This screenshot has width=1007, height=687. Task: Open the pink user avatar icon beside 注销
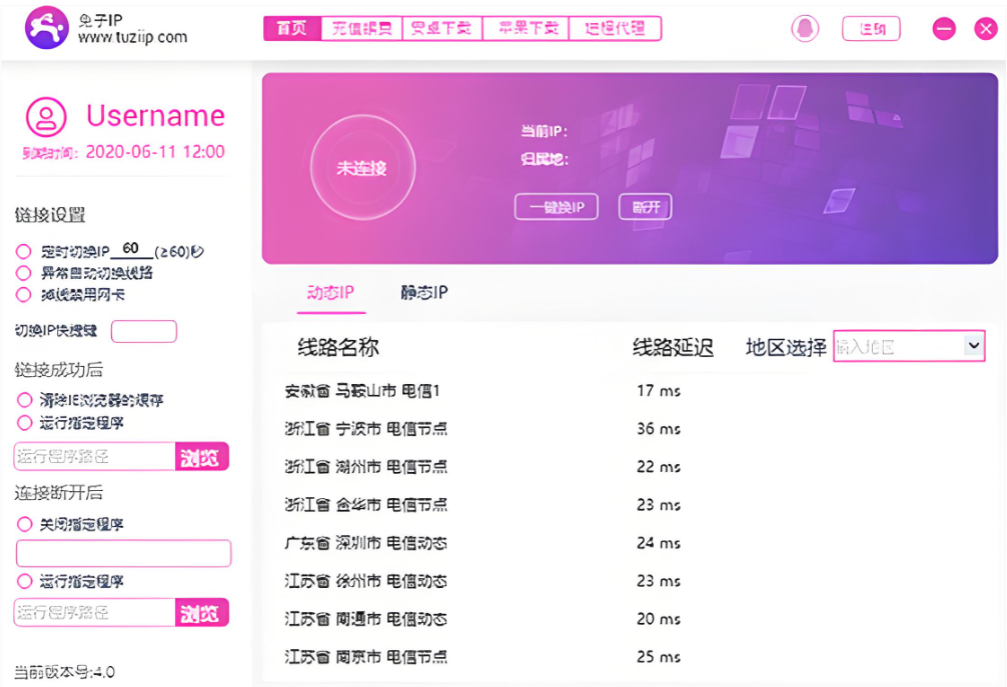[805, 29]
